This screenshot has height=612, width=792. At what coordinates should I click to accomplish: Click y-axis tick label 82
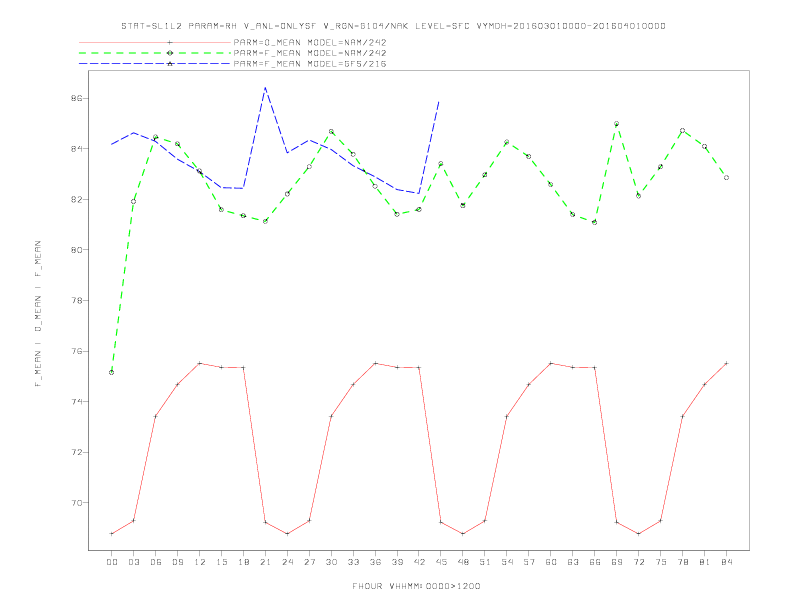coord(76,199)
